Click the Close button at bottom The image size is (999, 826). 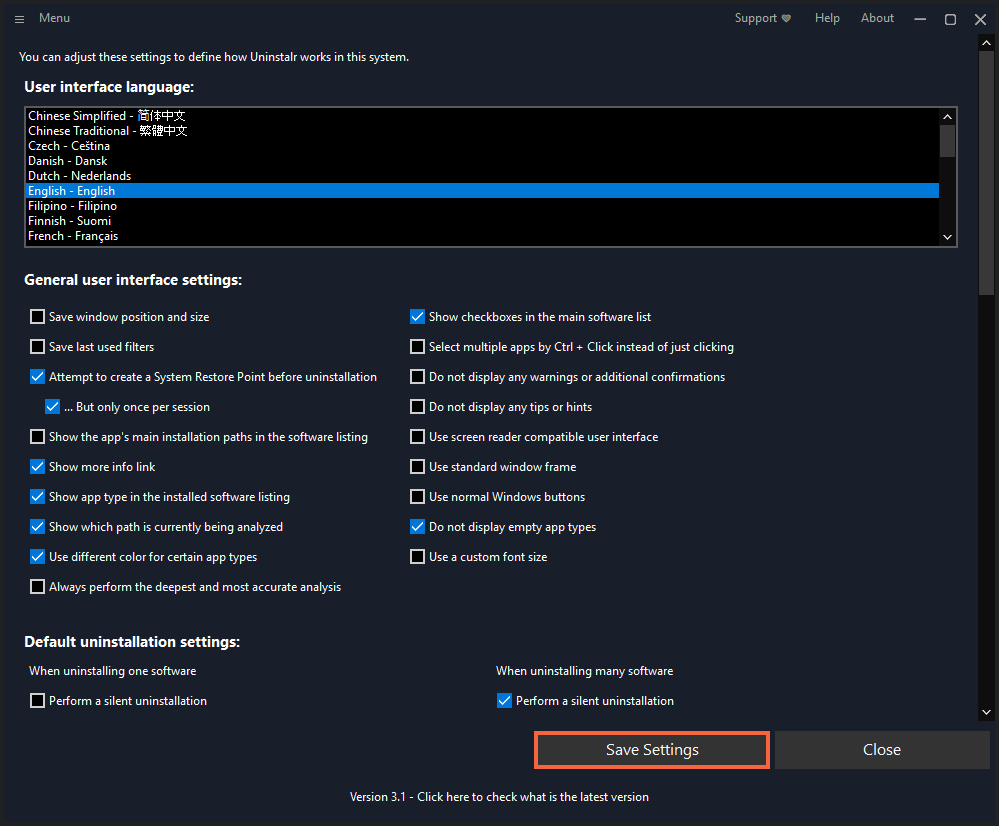tap(882, 750)
